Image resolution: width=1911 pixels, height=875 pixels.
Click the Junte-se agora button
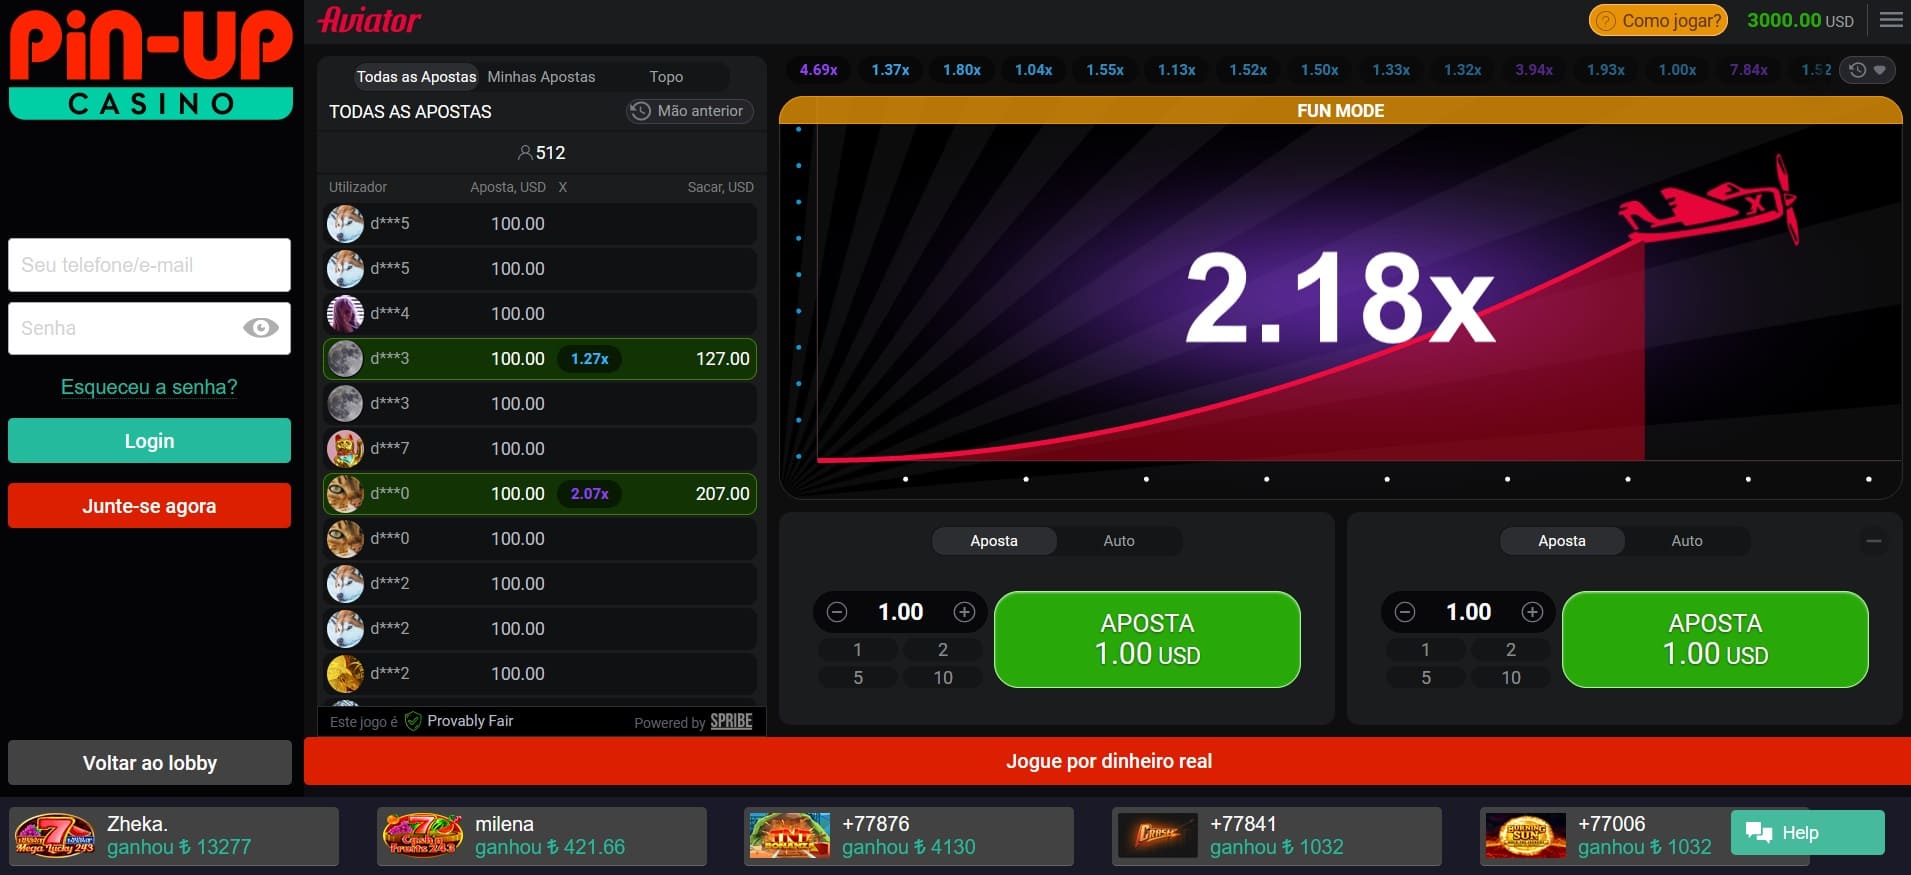coord(150,506)
